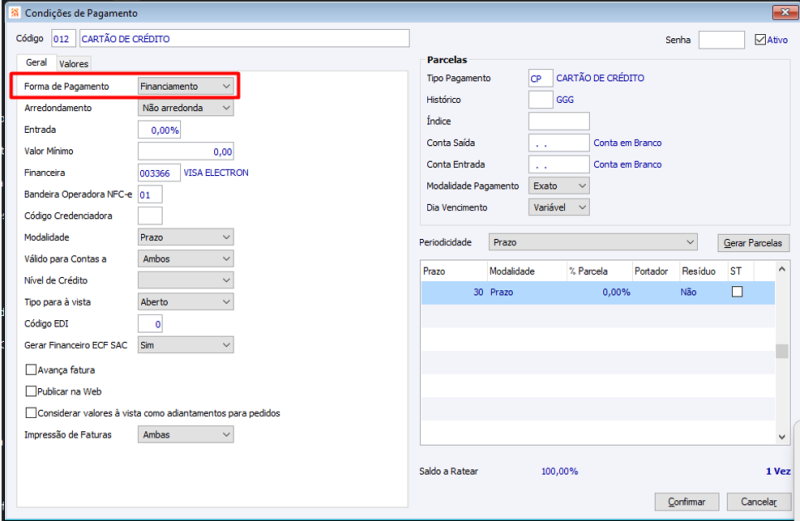800x521 pixels.
Task: Click the 1 Vez text
Action: tap(778, 471)
